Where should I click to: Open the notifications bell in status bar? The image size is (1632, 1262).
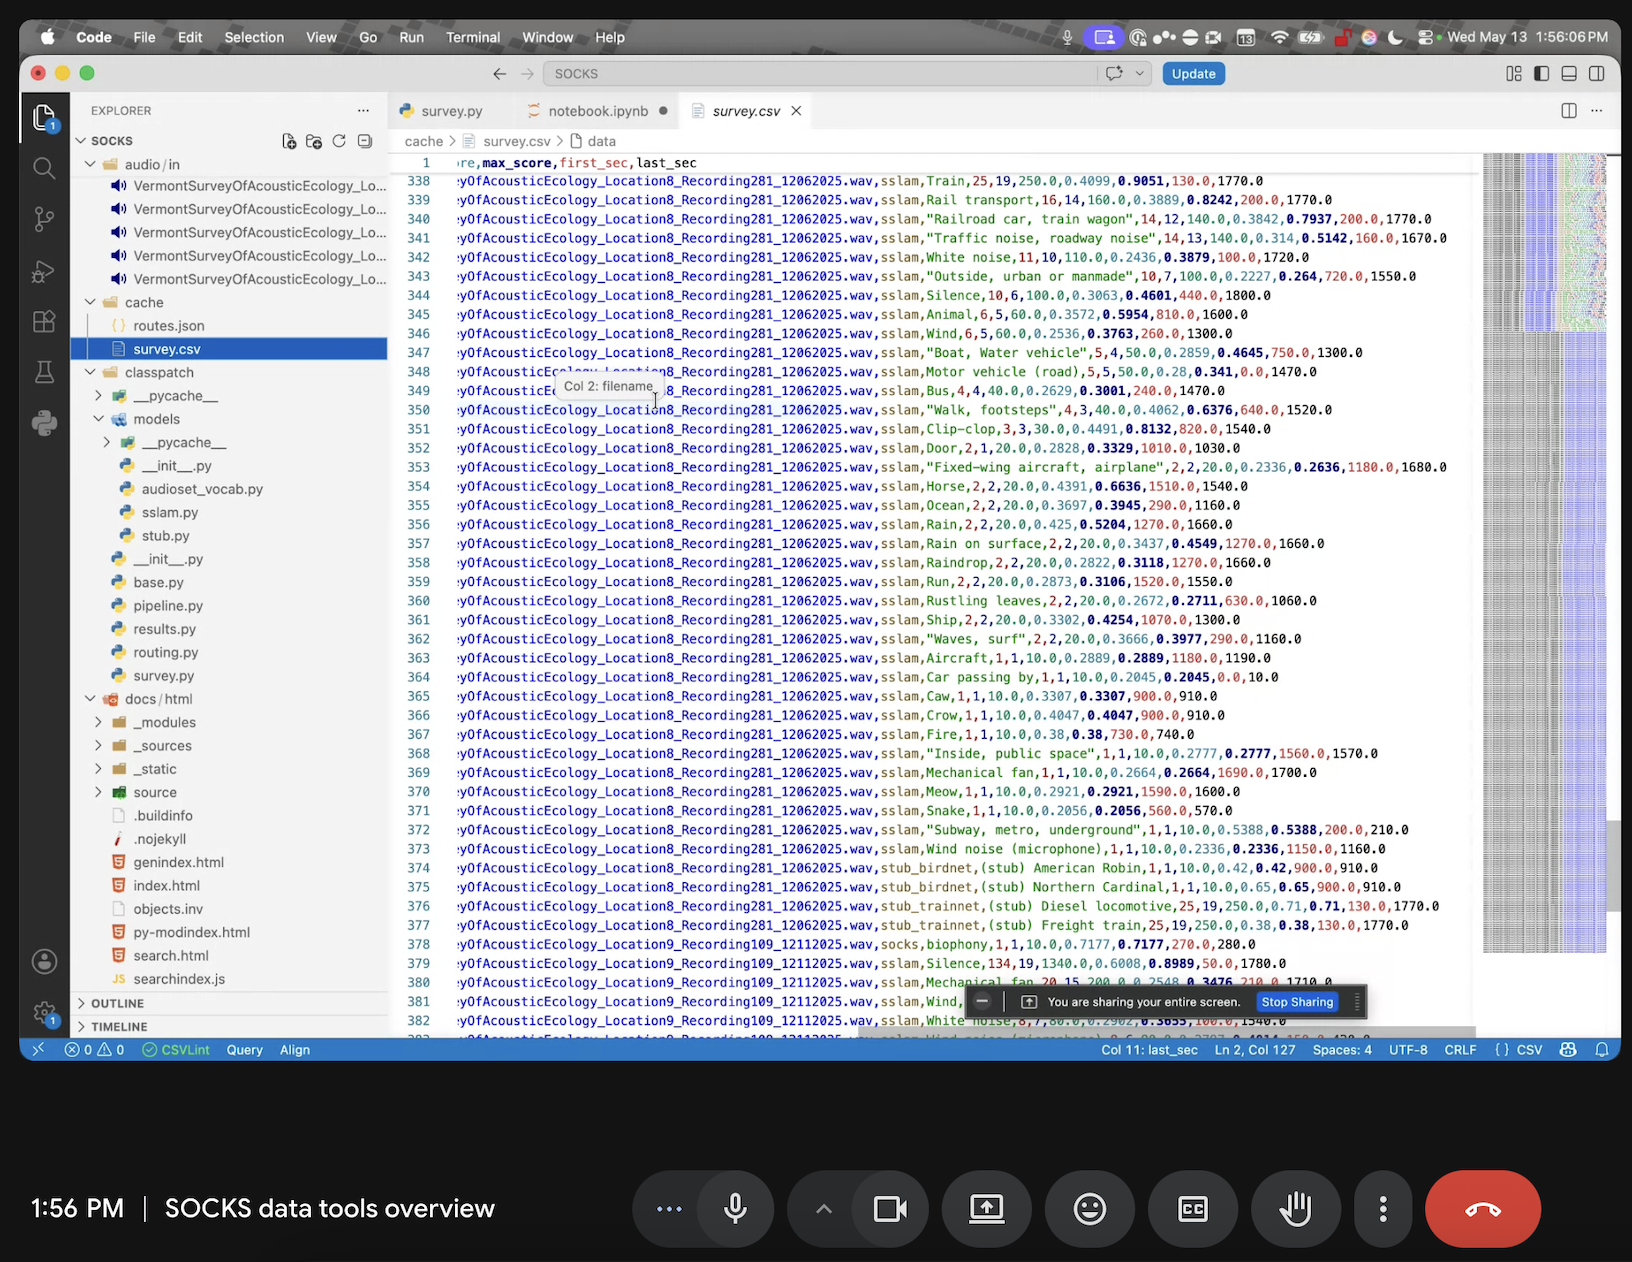[x=1602, y=1050]
